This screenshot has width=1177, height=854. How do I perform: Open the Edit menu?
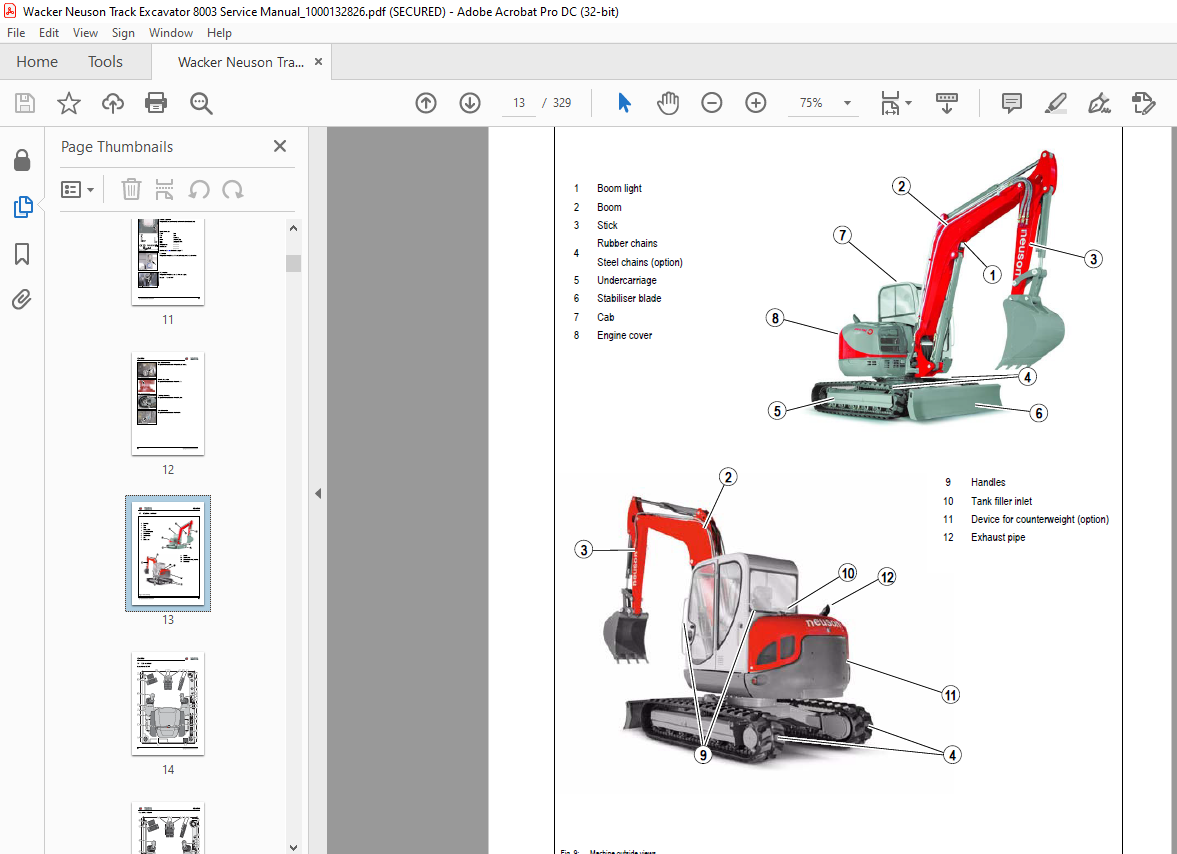pyautogui.click(x=49, y=33)
